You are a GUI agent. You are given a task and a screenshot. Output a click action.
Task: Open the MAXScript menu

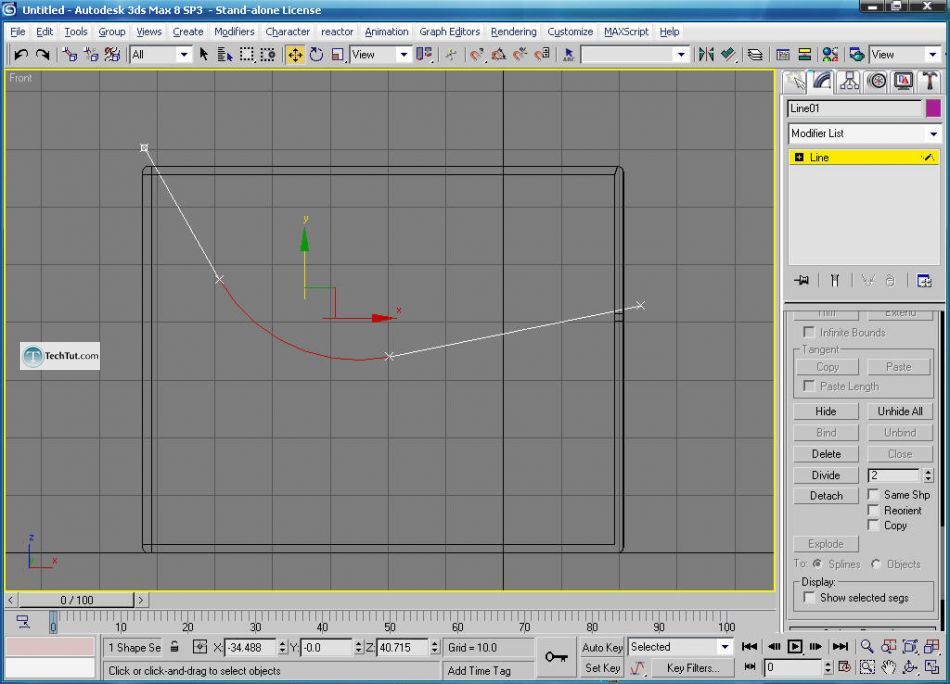[626, 32]
